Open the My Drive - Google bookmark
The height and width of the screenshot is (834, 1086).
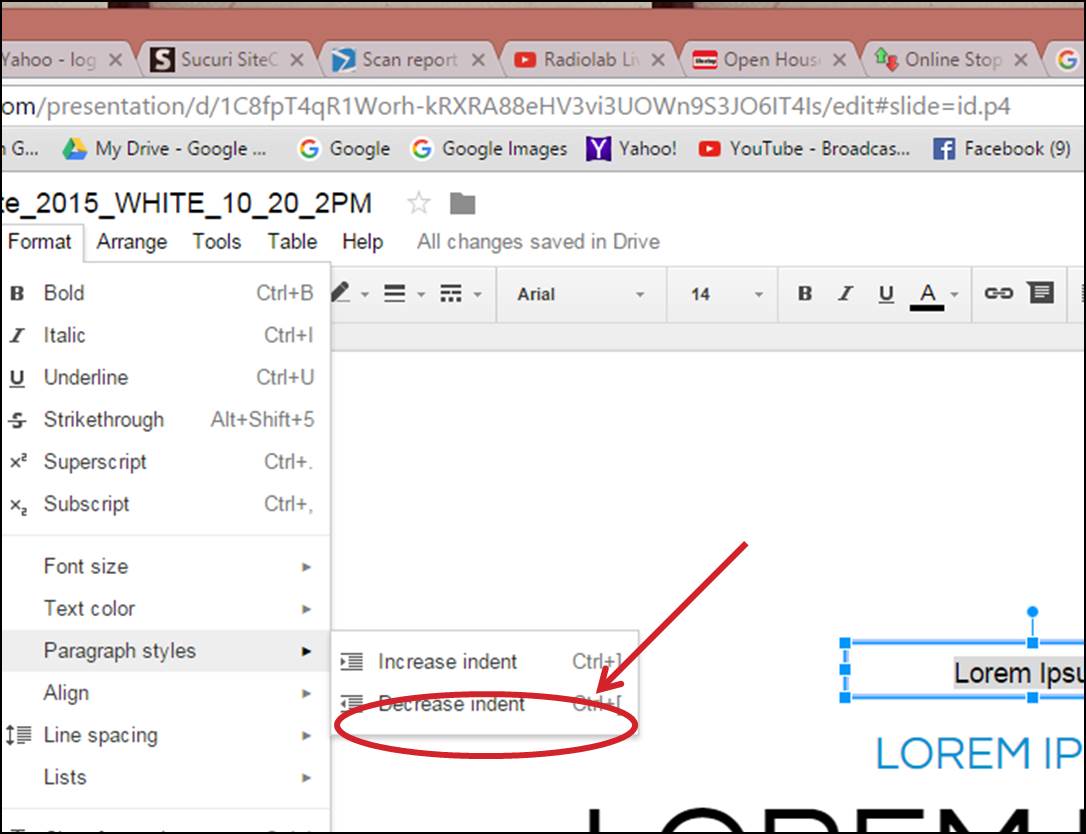coord(165,148)
